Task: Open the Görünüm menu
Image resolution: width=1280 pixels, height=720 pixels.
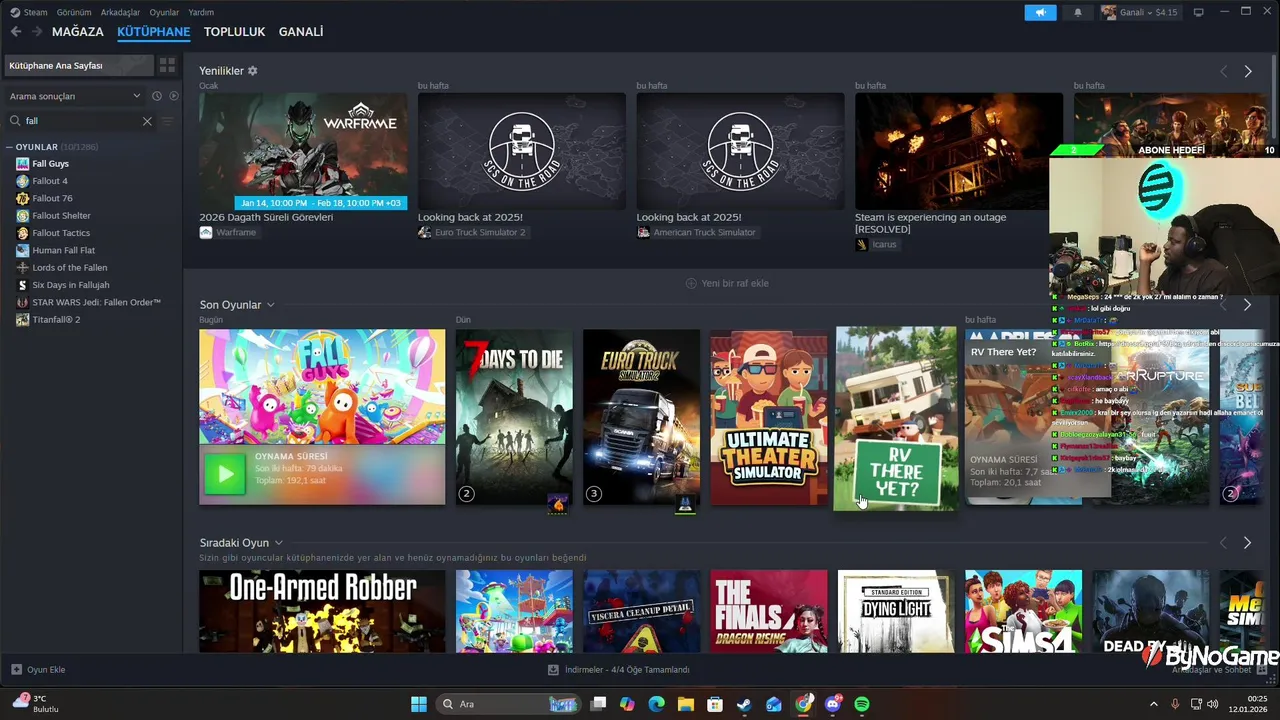Action: click(74, 12)
